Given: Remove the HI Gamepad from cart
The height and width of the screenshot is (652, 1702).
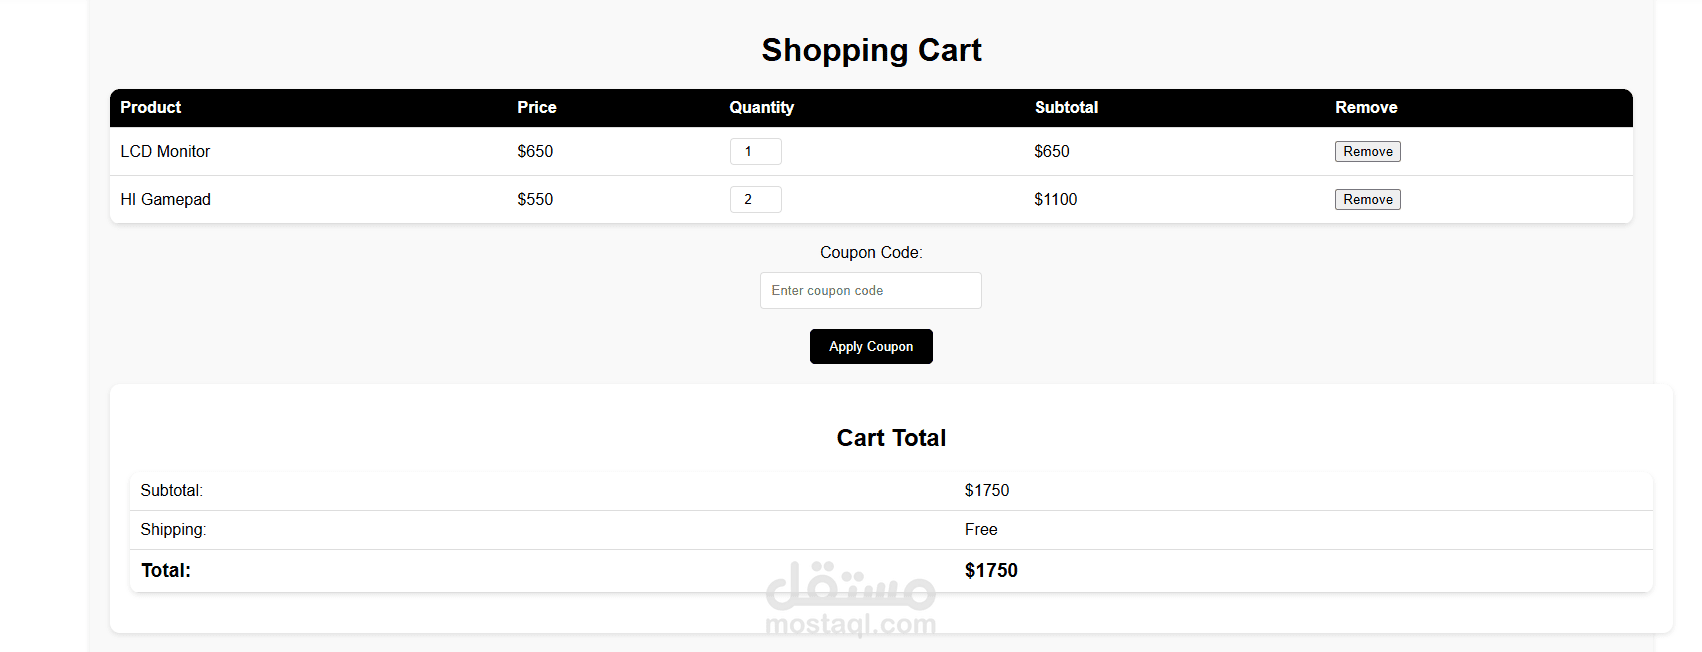Looking at the screenshot, I should click(x=1367, y=200).
